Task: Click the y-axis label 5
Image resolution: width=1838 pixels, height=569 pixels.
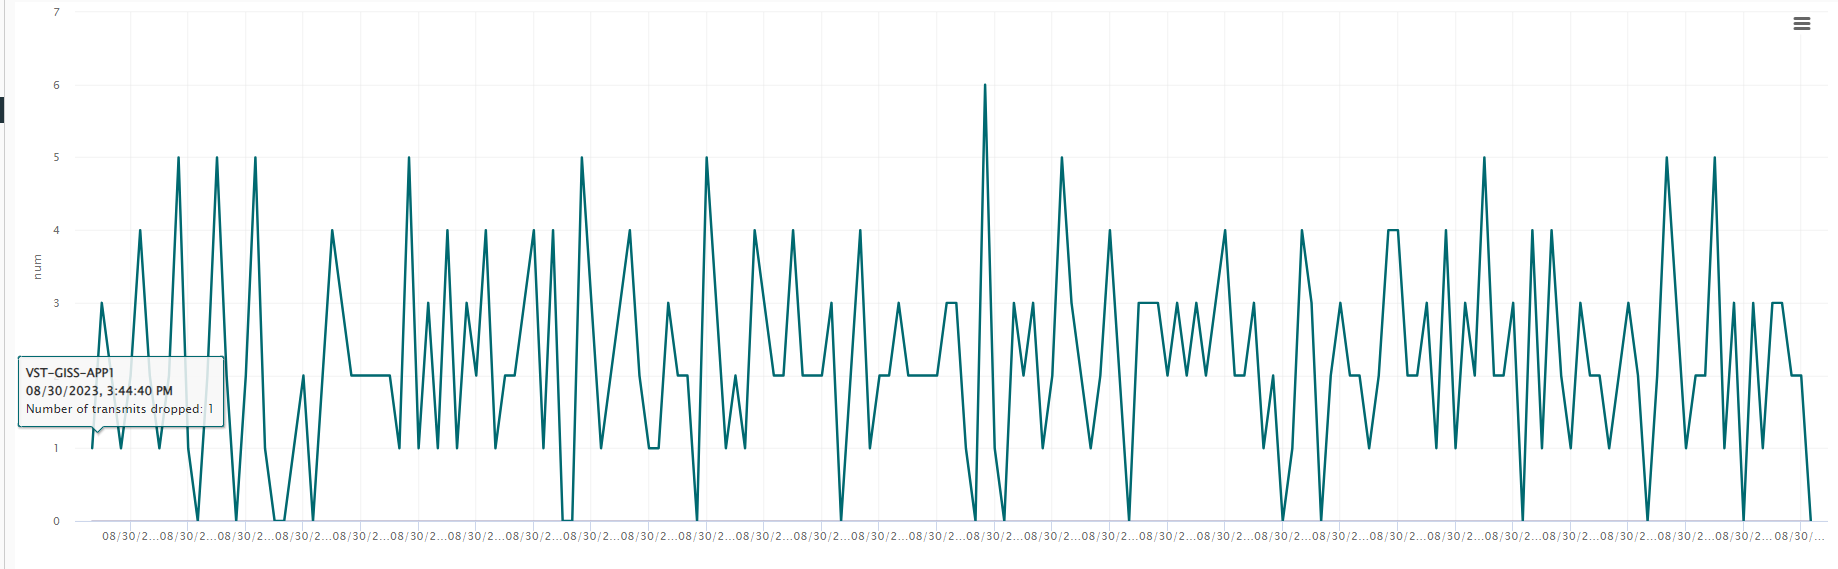Action: [x=56, y=157]
